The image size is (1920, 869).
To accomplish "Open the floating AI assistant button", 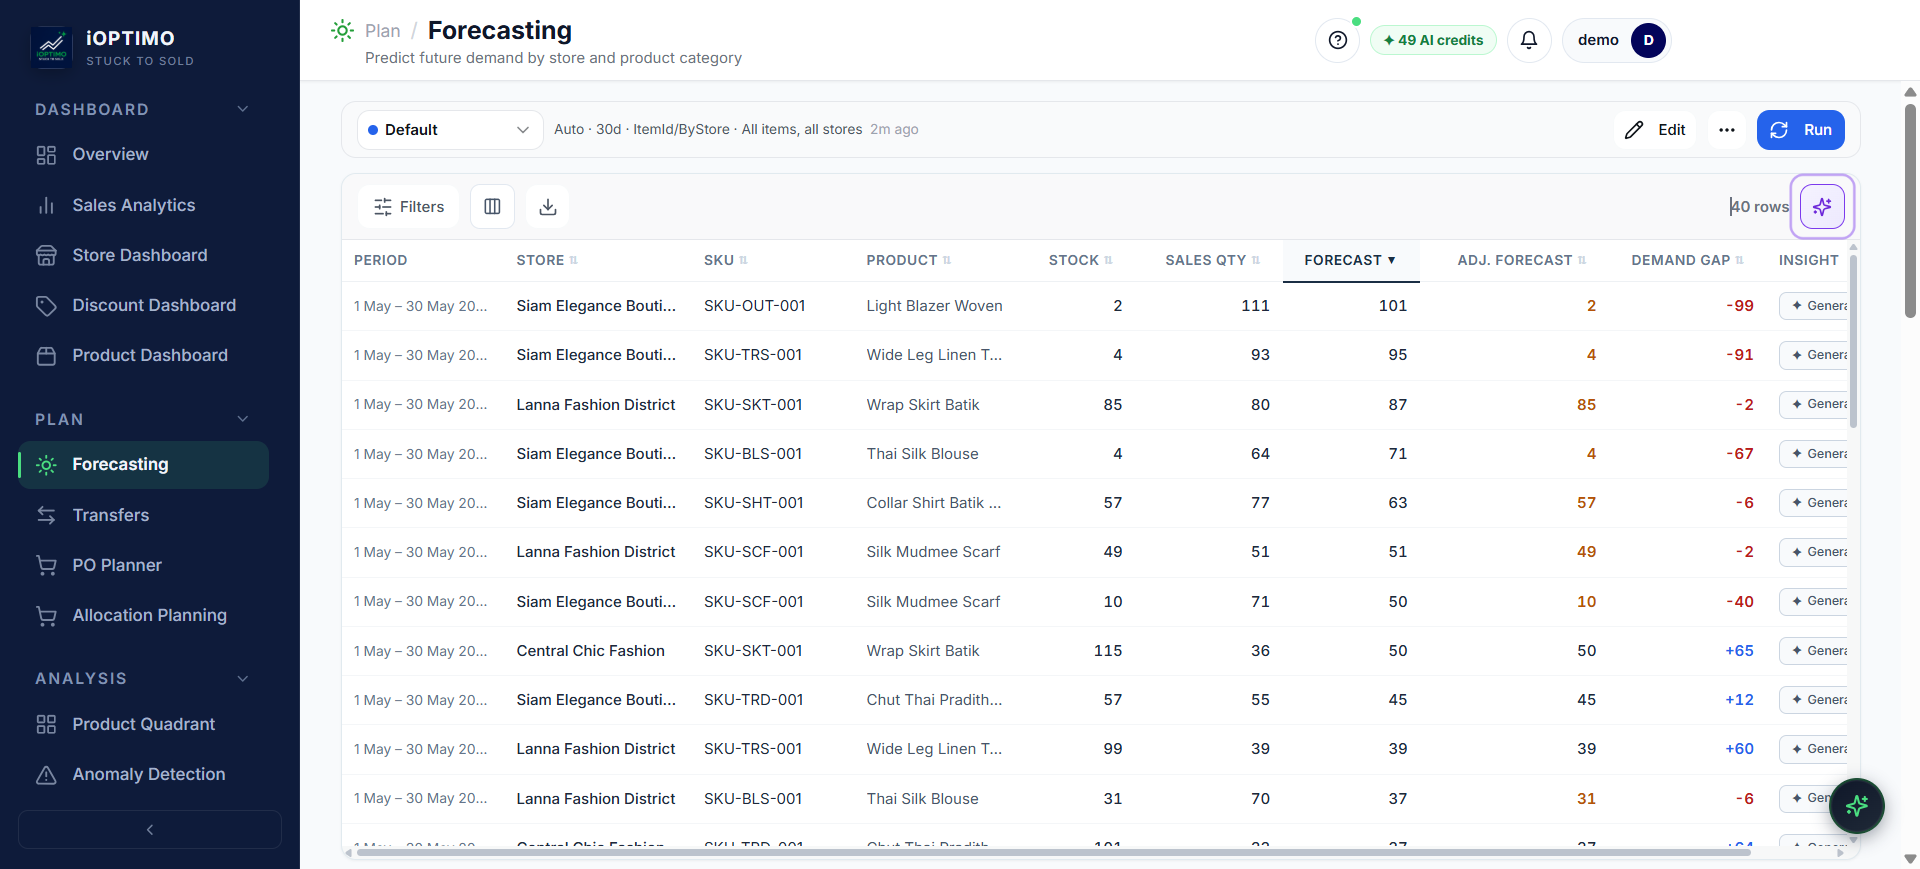I will pos(1857,805).
